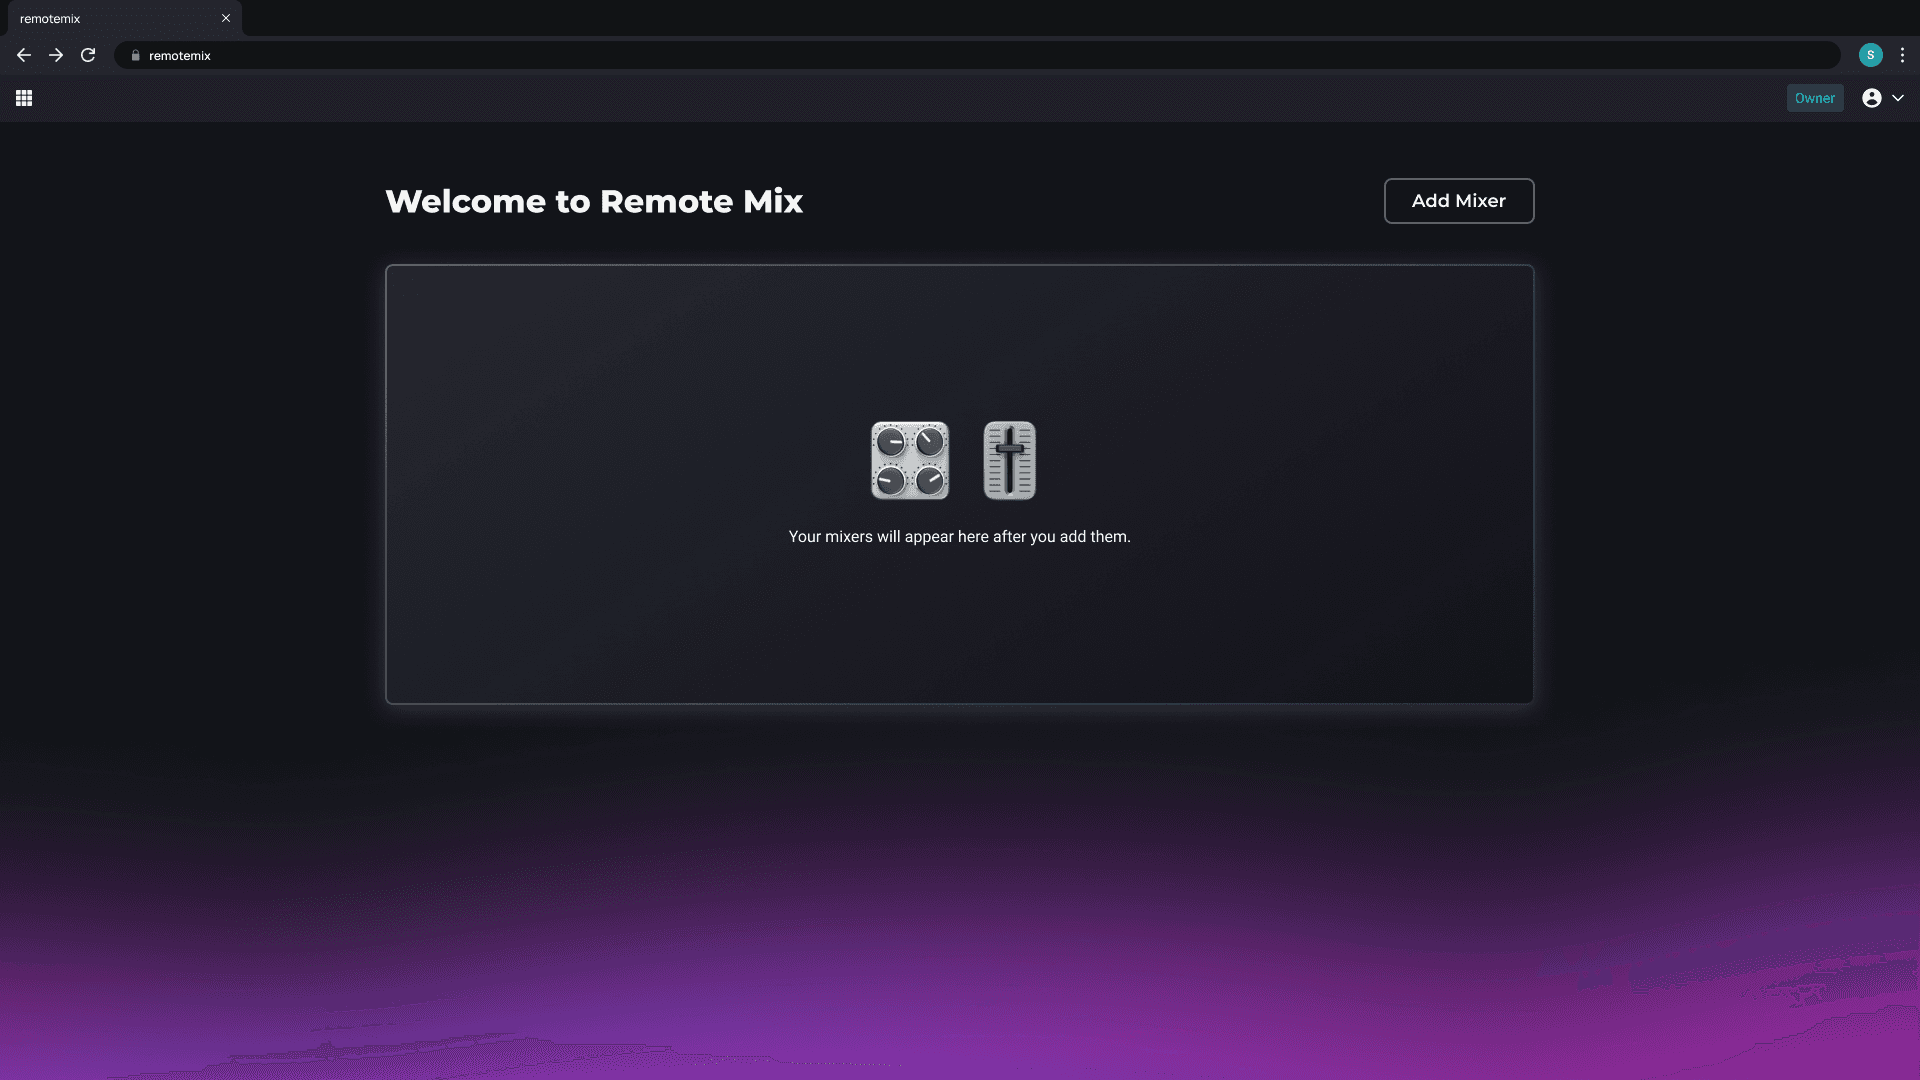Click the Owner role badge
Image resolution: width=1920 pixels, height=1080 pixels.
1814,98
